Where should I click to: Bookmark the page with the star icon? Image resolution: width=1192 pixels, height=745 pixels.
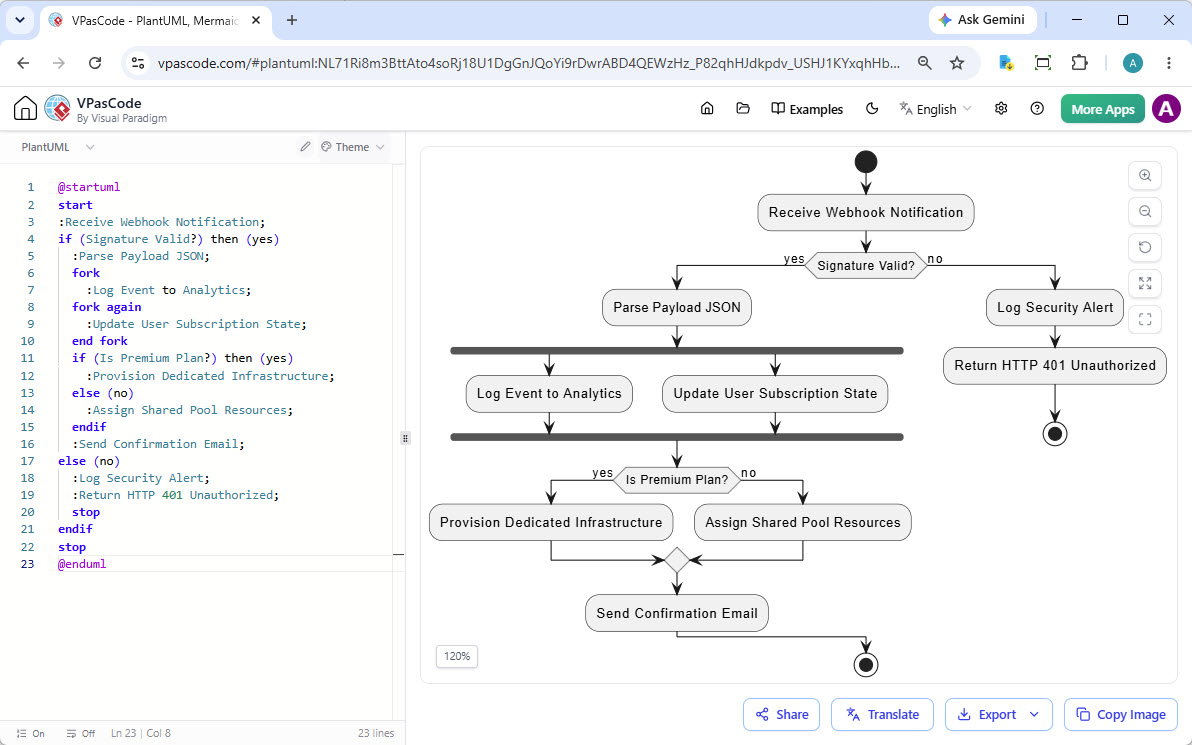[957, 63]
